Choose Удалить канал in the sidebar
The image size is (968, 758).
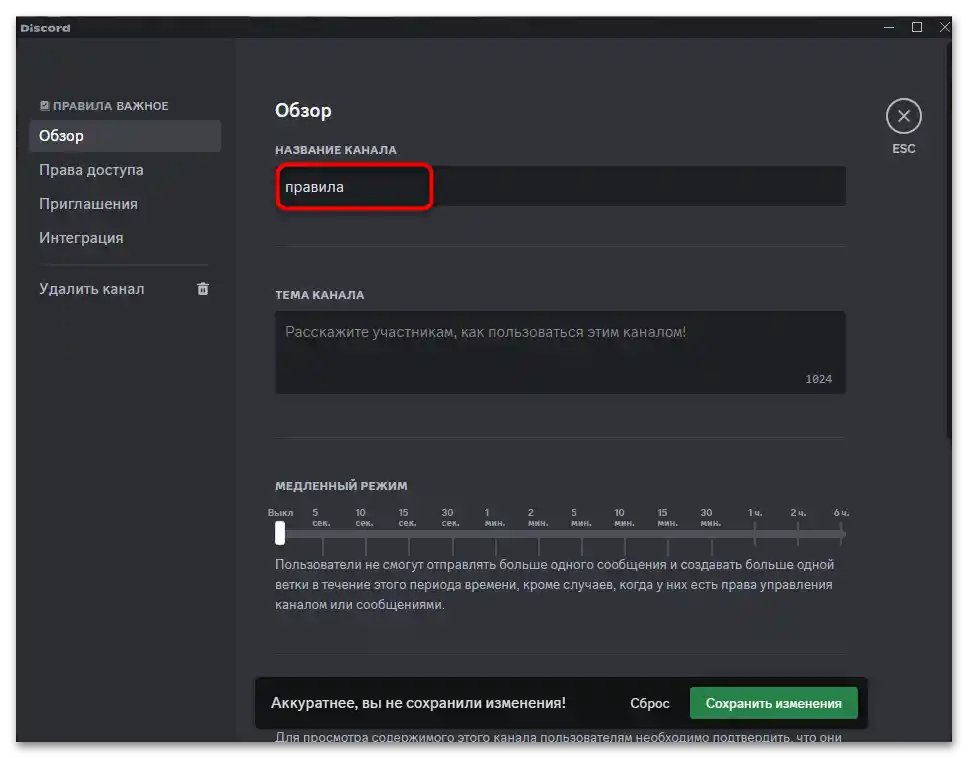[125, 289]
